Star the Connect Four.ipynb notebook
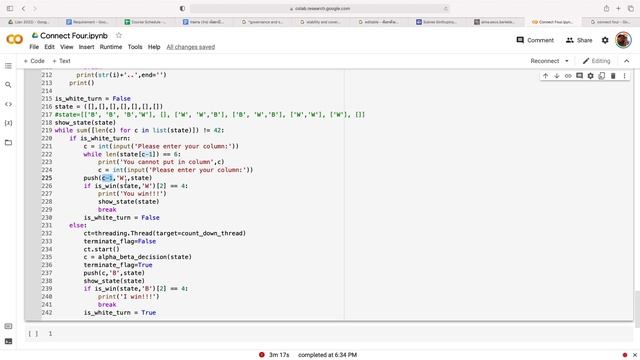Image resolution: width=640 pixels, height=360 pixels. pos(119,36)
